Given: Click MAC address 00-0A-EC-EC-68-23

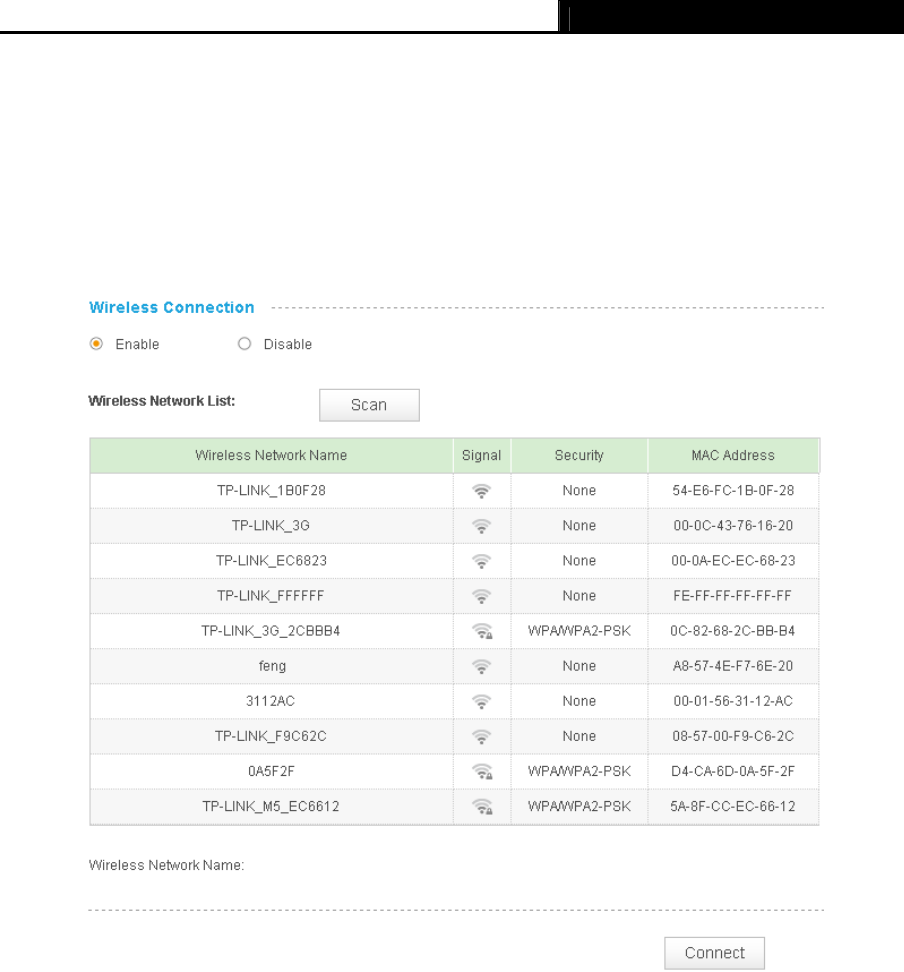Looking at the screenshot, I should pos(733,560).
